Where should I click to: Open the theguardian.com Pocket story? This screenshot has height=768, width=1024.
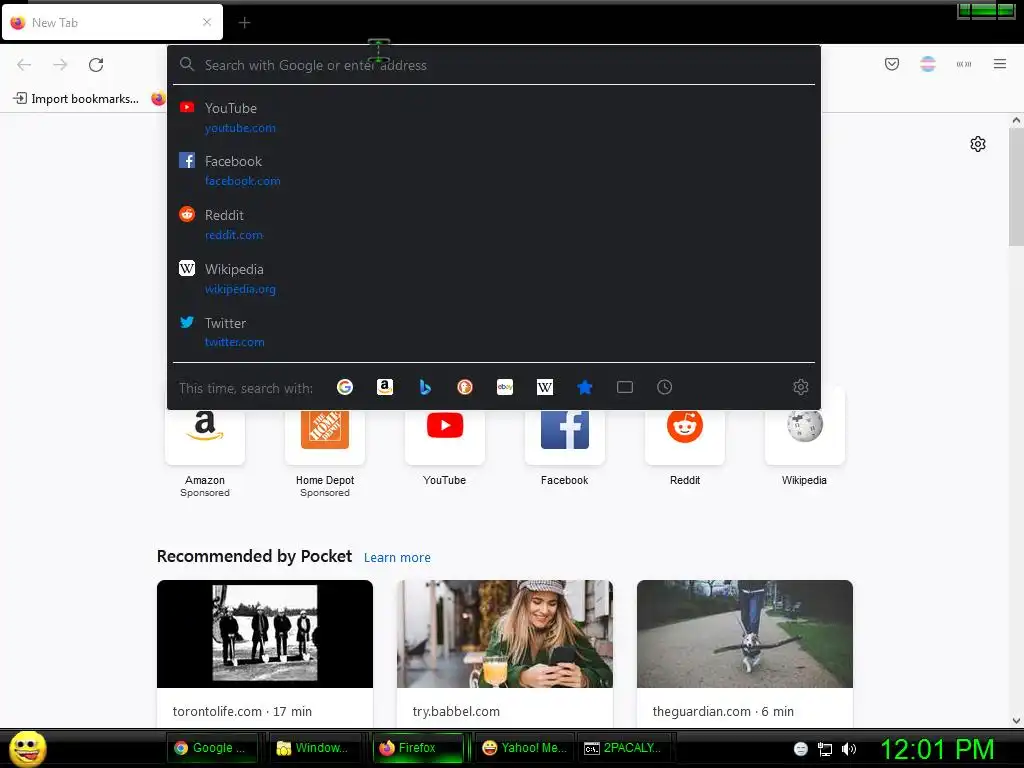pyautogui.click(x=744, y=653)
